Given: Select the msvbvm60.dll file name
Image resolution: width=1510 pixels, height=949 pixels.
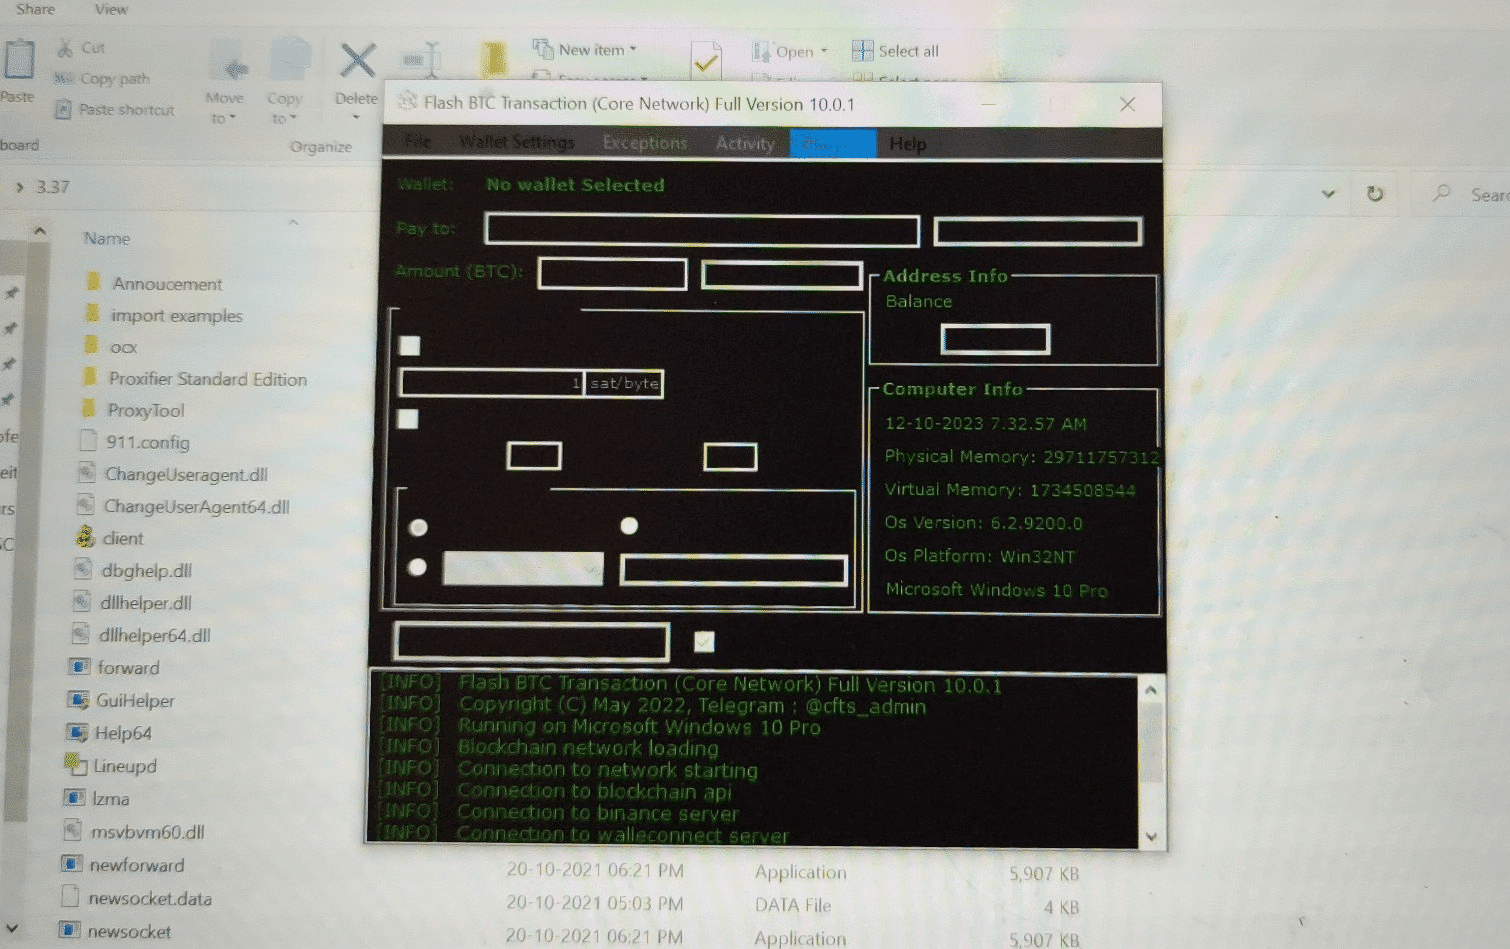Looking at the screenshot, I should pos(148,832).
